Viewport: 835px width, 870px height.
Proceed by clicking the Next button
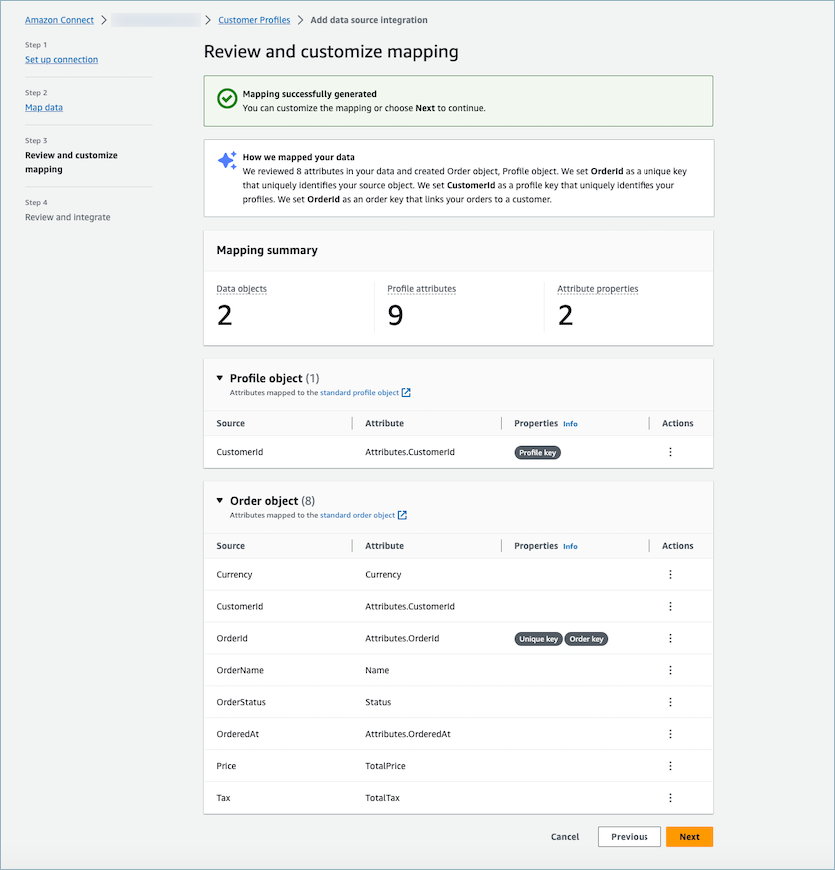689,836
